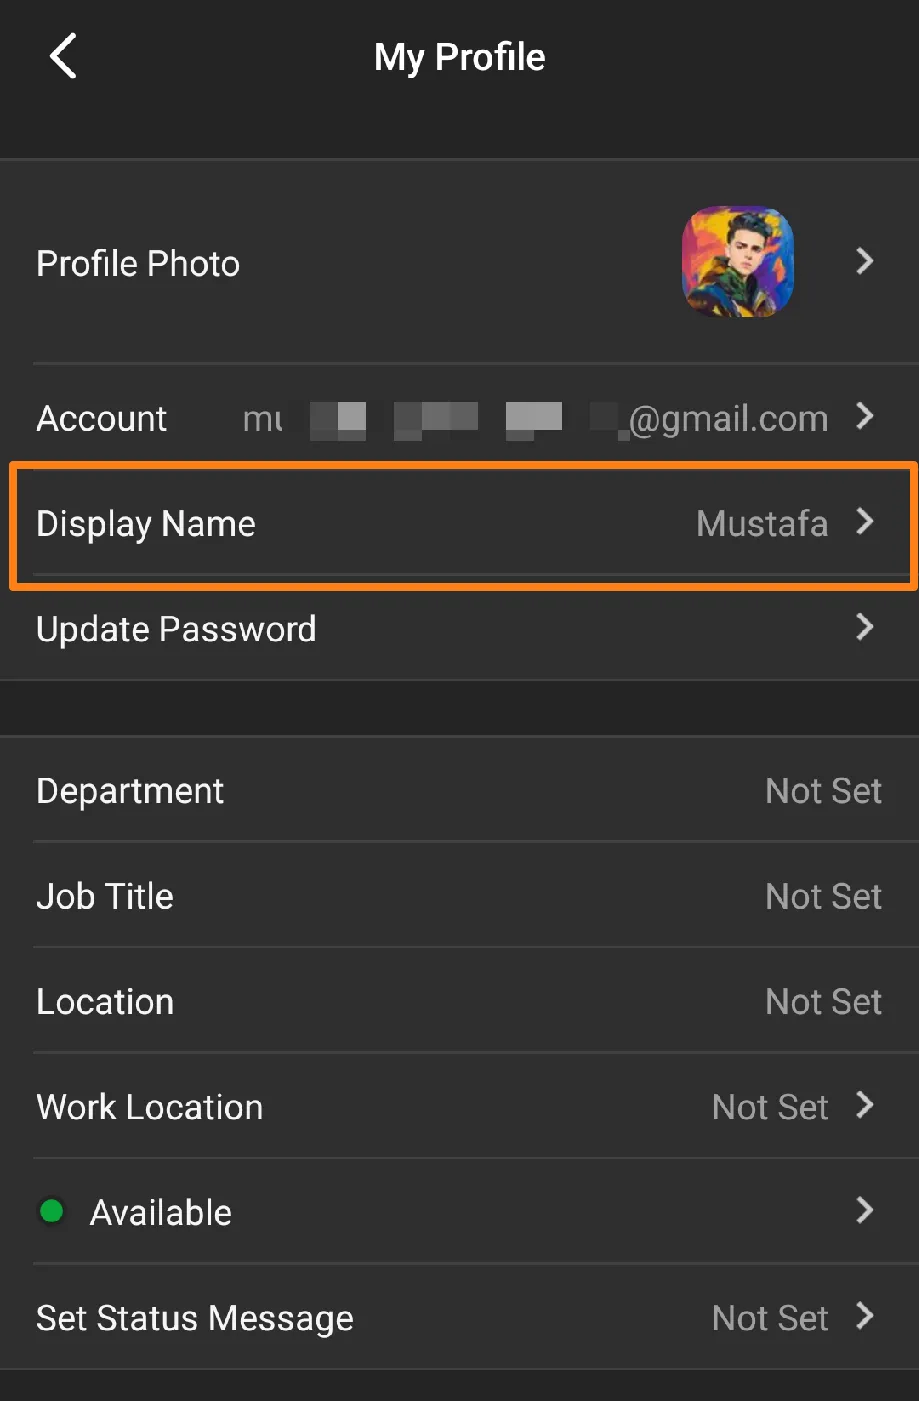
Task: Select the Job Title row
Action: pos(459,896)
